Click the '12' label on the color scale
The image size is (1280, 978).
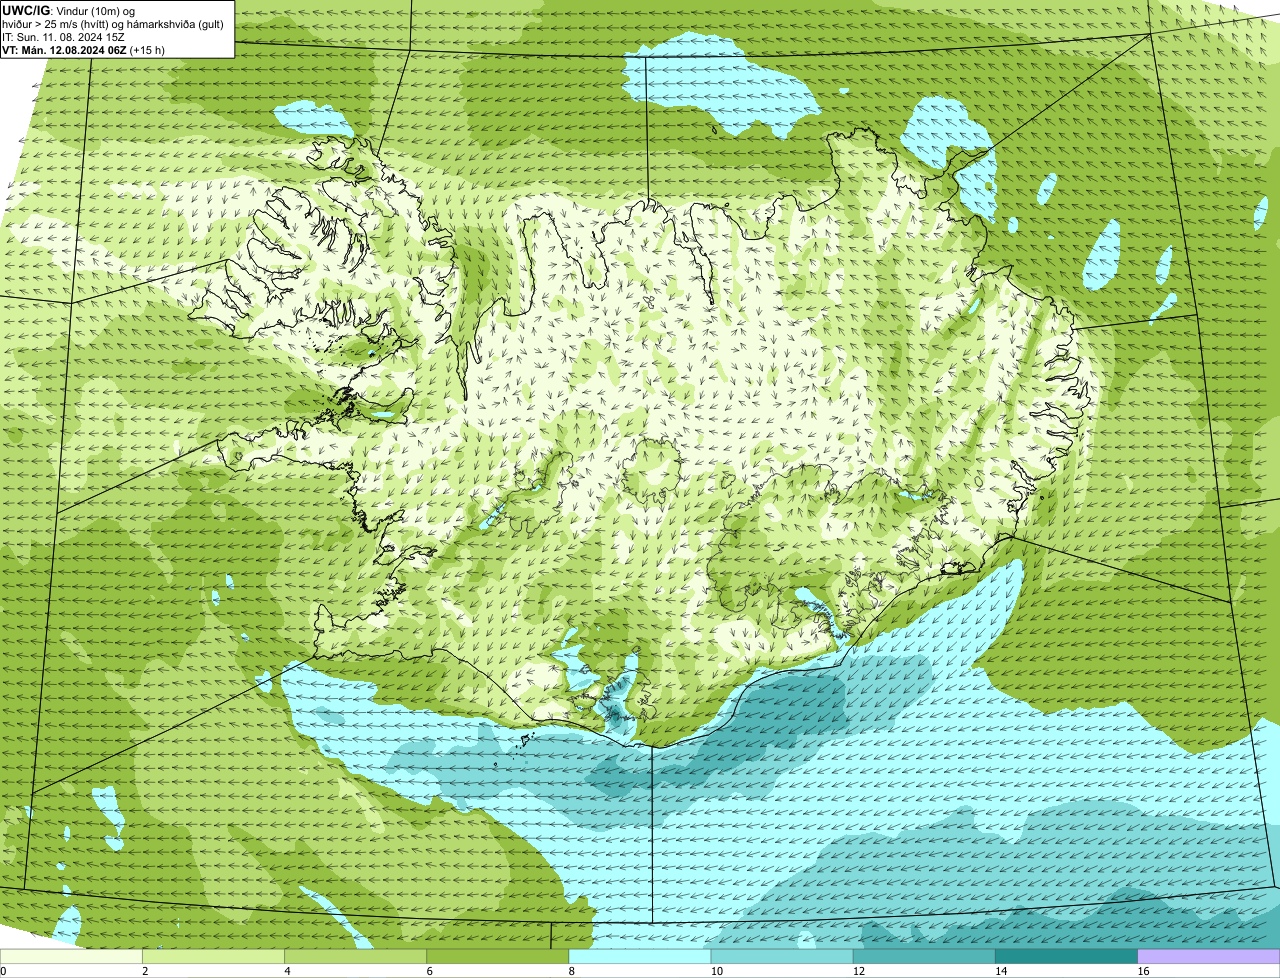coord(858,971)
